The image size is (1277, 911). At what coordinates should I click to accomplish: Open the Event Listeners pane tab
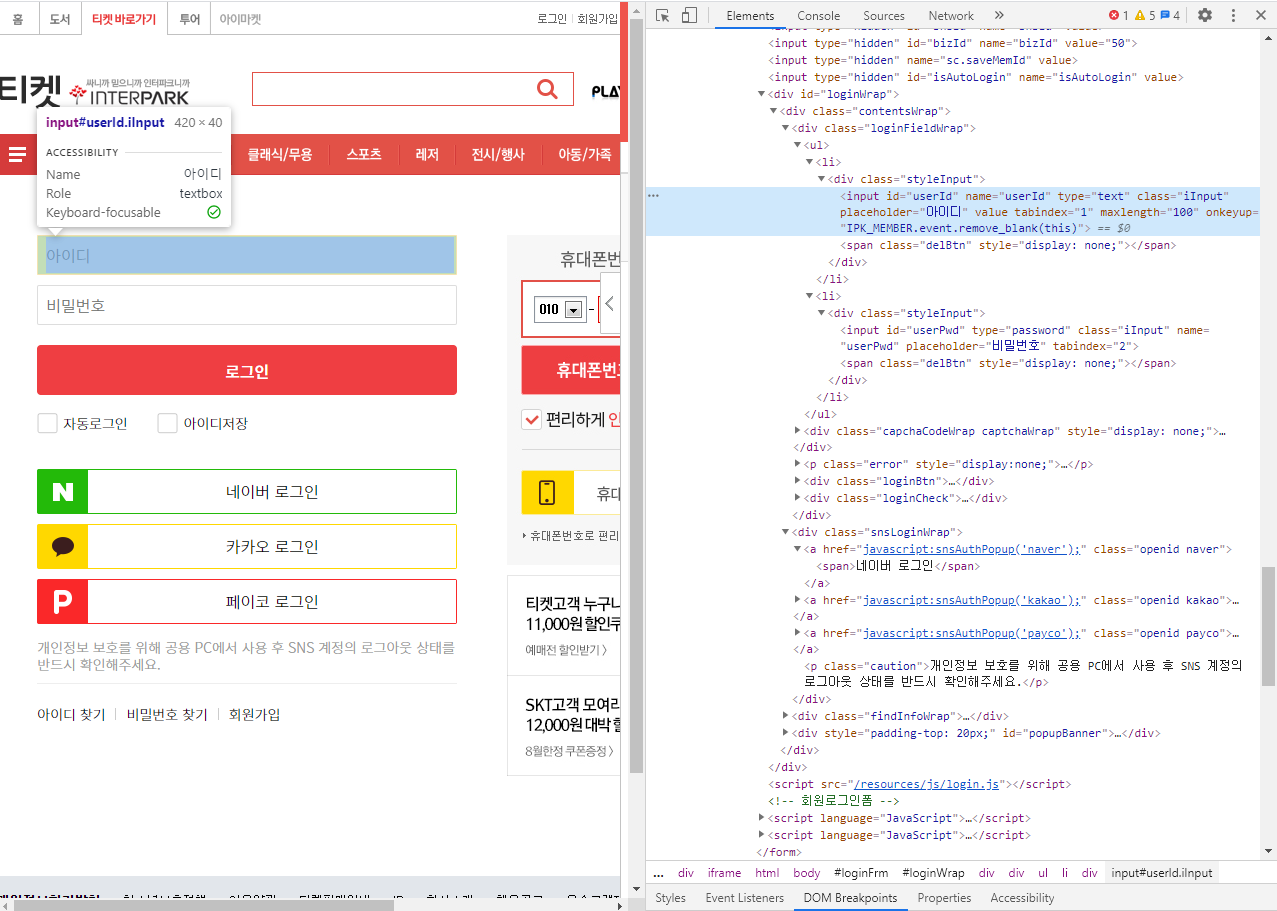tap(746, 898)
